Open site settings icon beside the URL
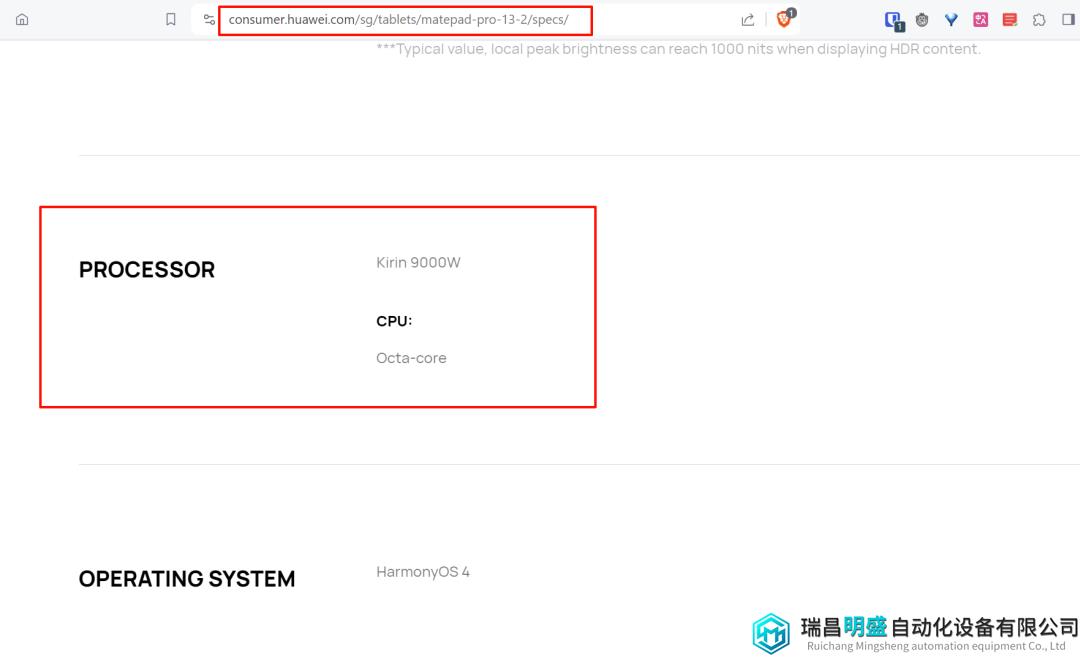The image size is (1080, 657). click(x=209, y=19)
